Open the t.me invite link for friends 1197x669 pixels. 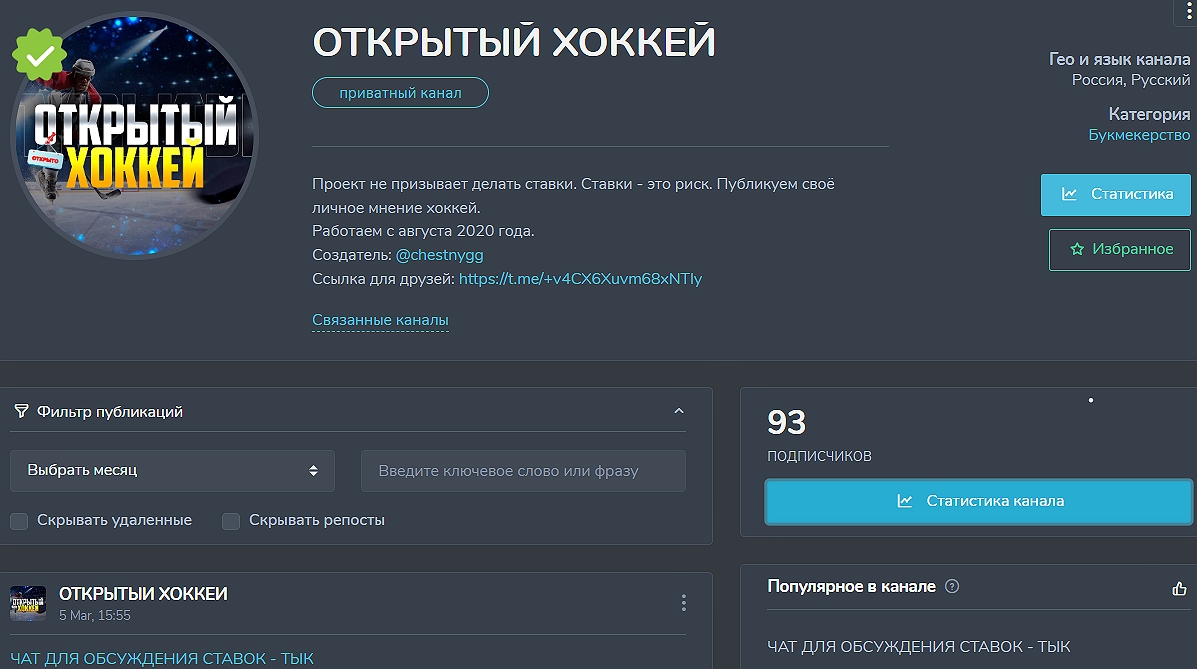point(580,279)
